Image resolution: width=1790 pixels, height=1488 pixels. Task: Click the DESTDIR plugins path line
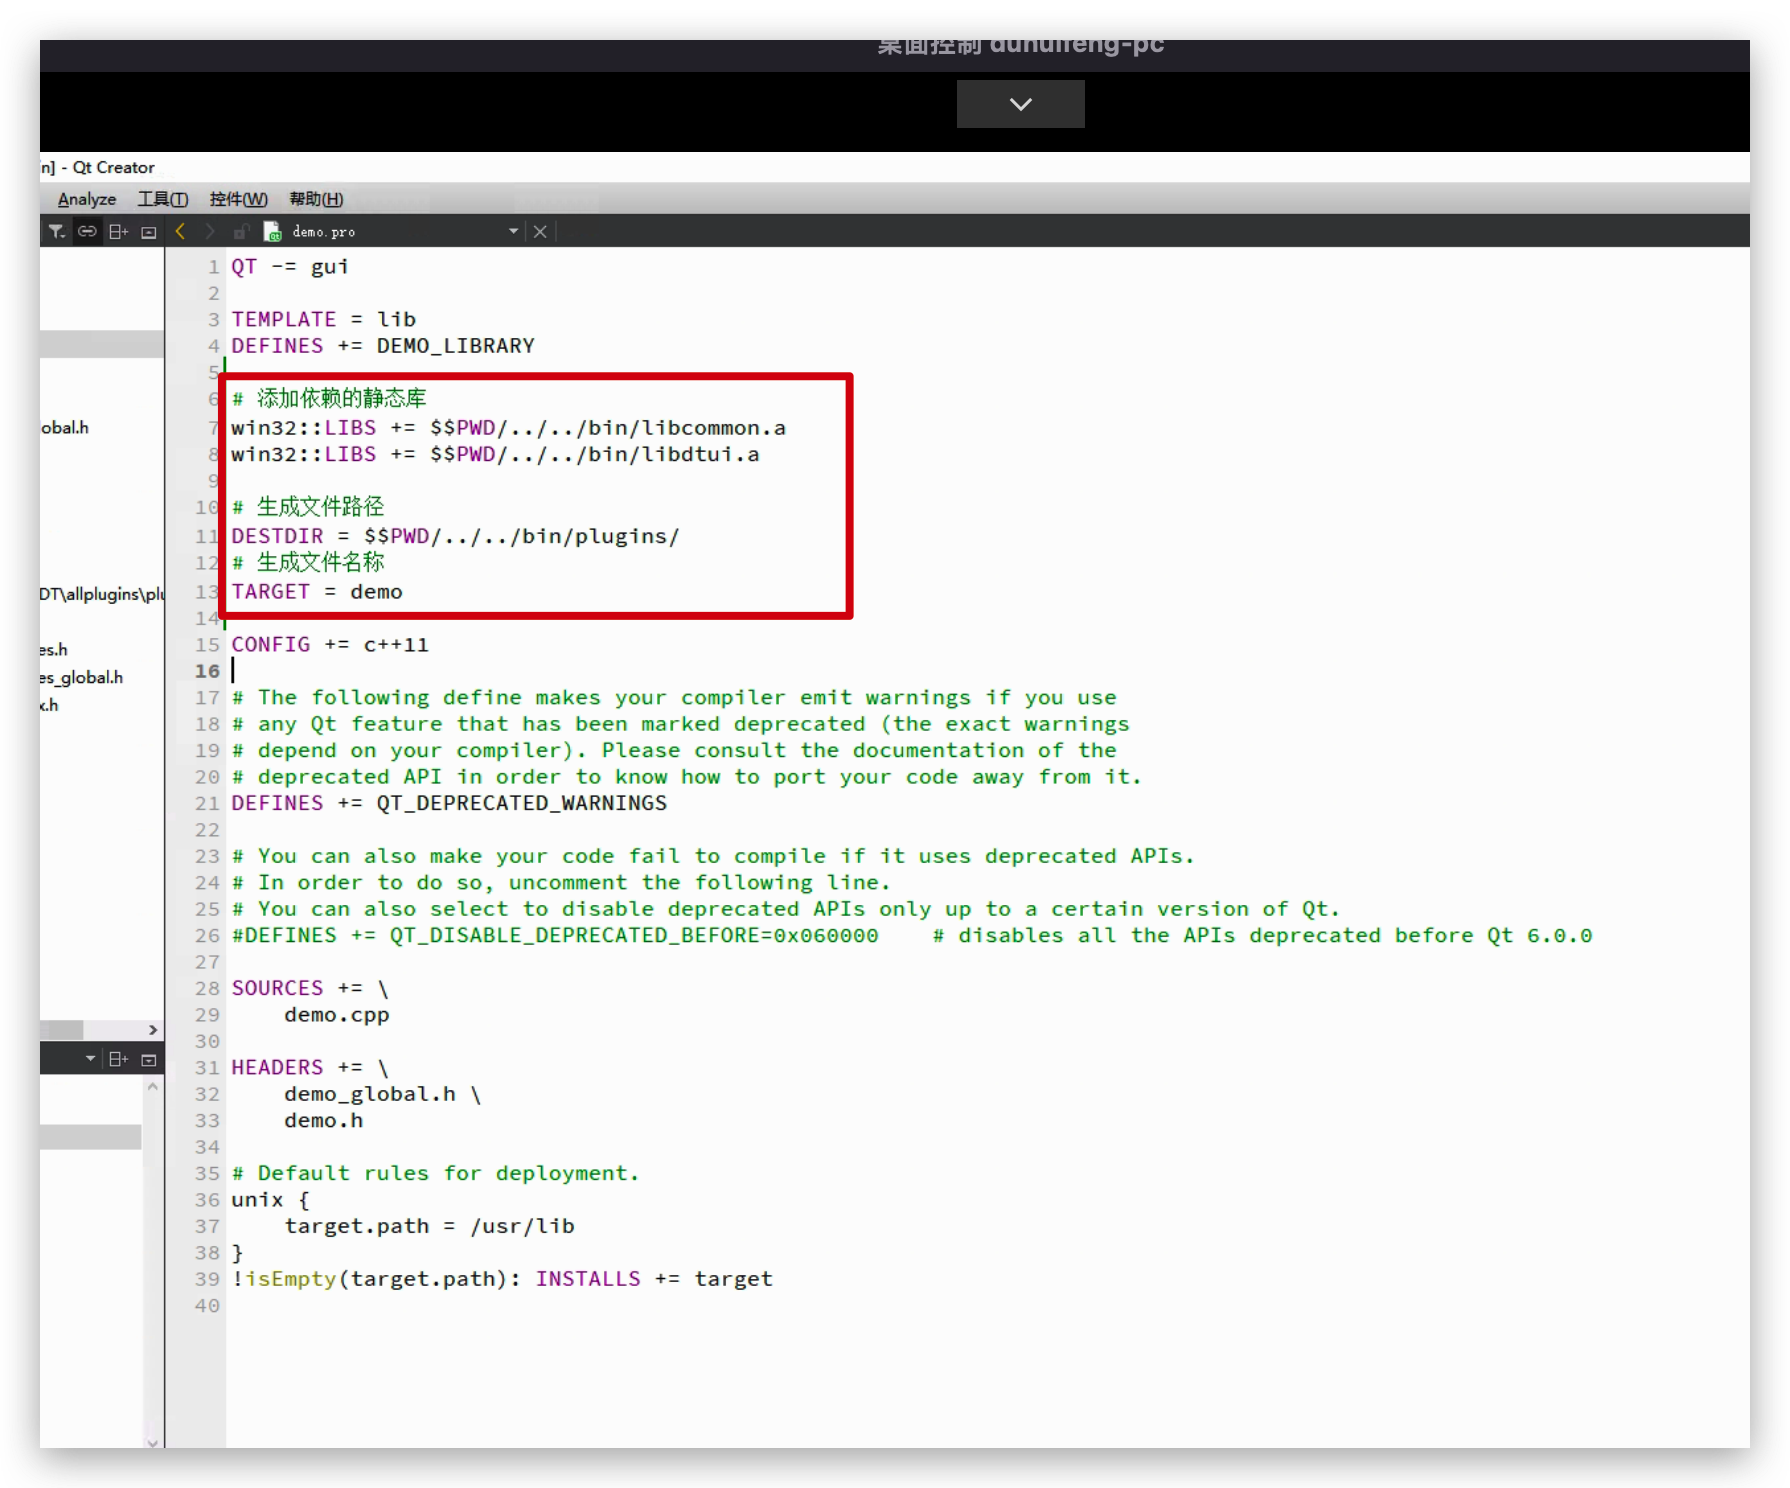(x=455, y=536)
